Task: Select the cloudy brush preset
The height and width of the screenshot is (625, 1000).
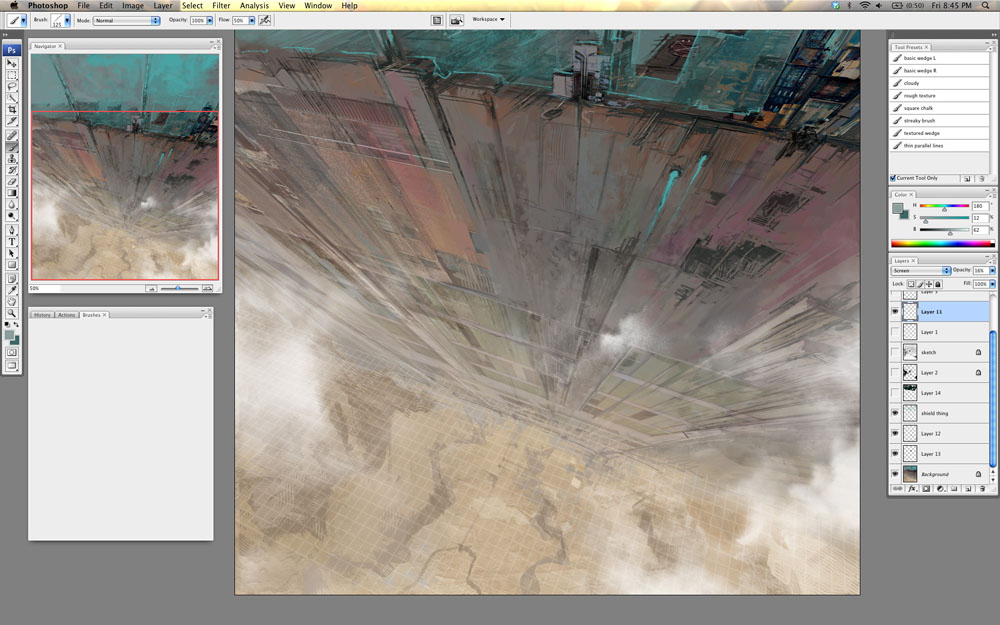Action: coord(939,83)
